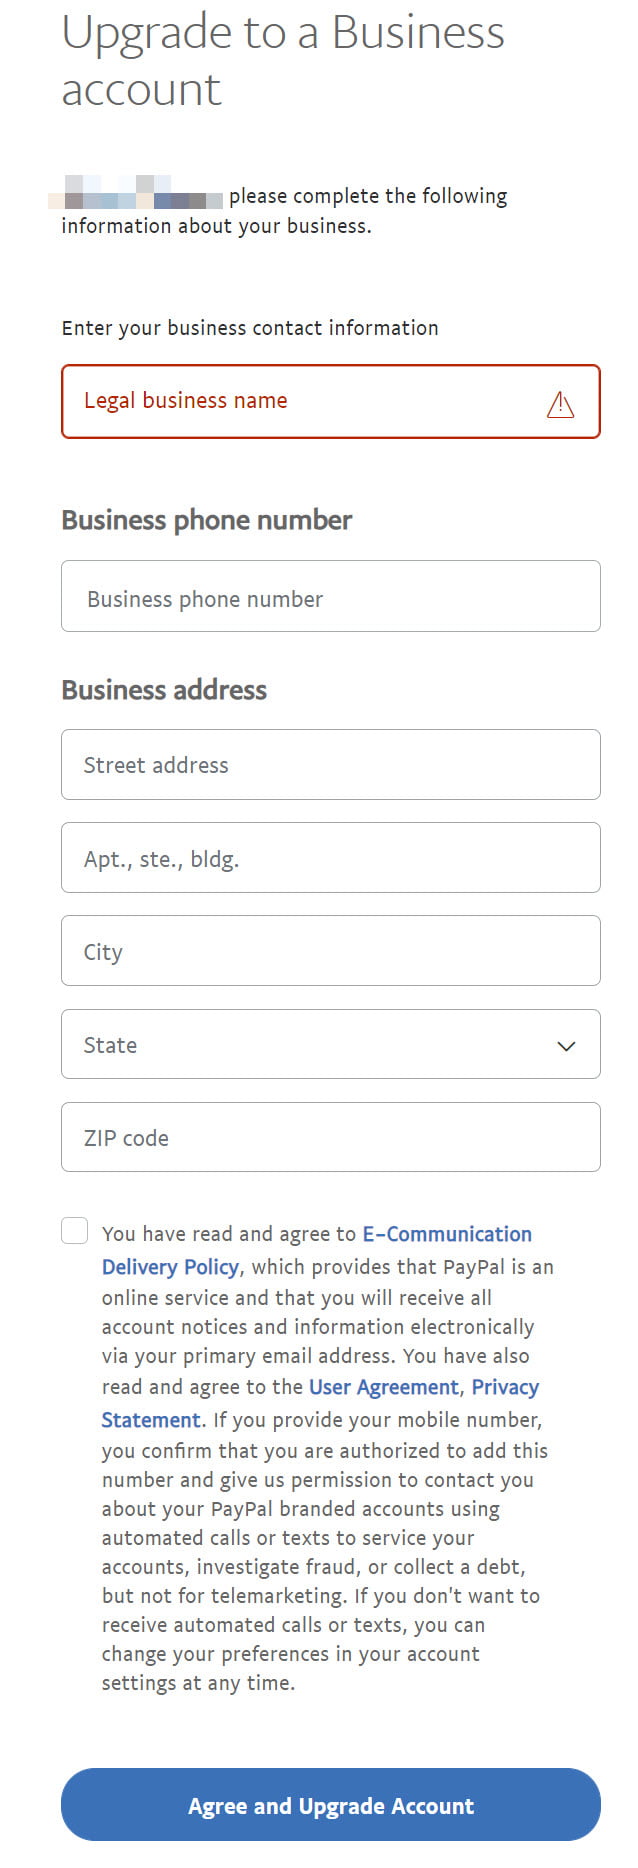638x1868 pixels.
Task: Click Agree and Upgrade Account button
Action: (330, 1805)
